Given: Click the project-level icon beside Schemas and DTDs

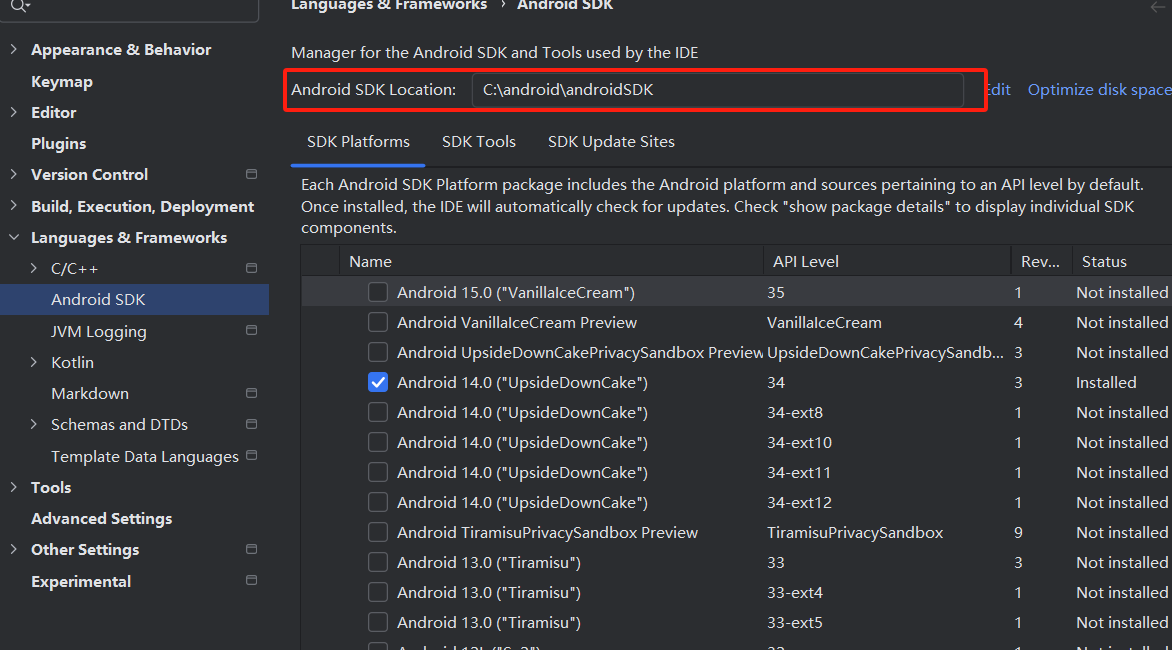Looking at the screenshot, I should click(251, 424).
